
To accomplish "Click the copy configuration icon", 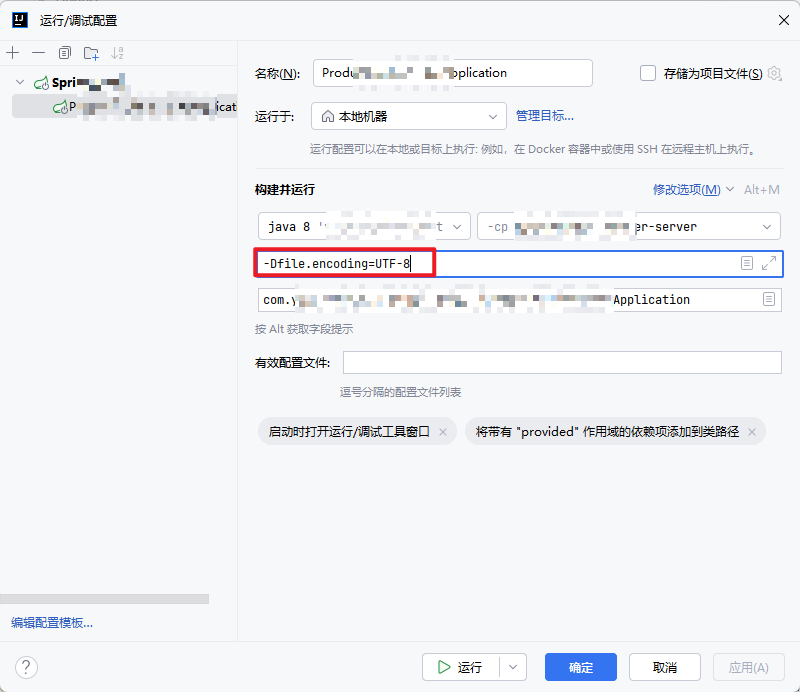I will click(x=63, y=52).
